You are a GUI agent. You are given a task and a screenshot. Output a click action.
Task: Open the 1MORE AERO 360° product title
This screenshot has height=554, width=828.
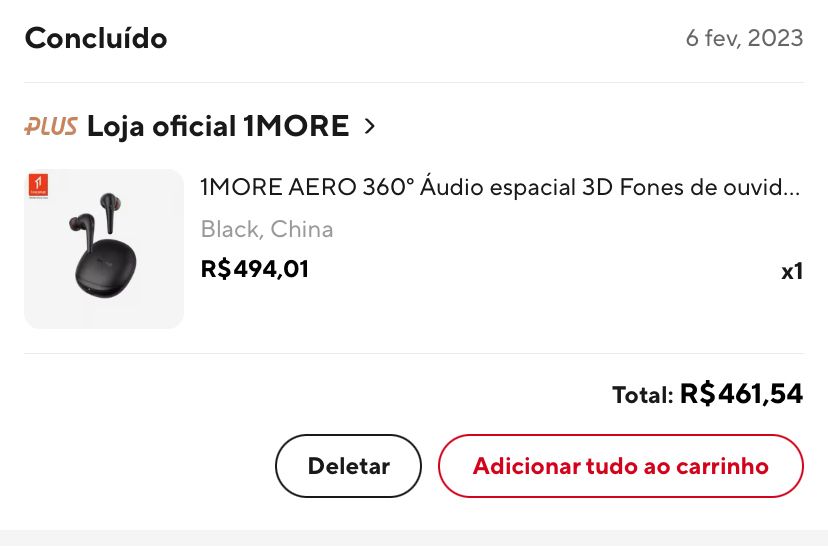point(500,187)
